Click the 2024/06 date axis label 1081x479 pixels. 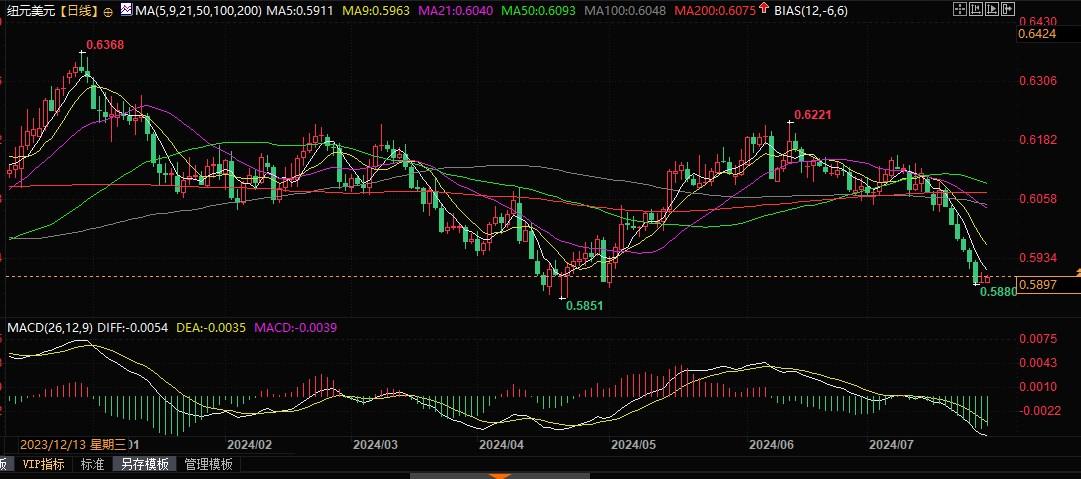tap(772, 445)
